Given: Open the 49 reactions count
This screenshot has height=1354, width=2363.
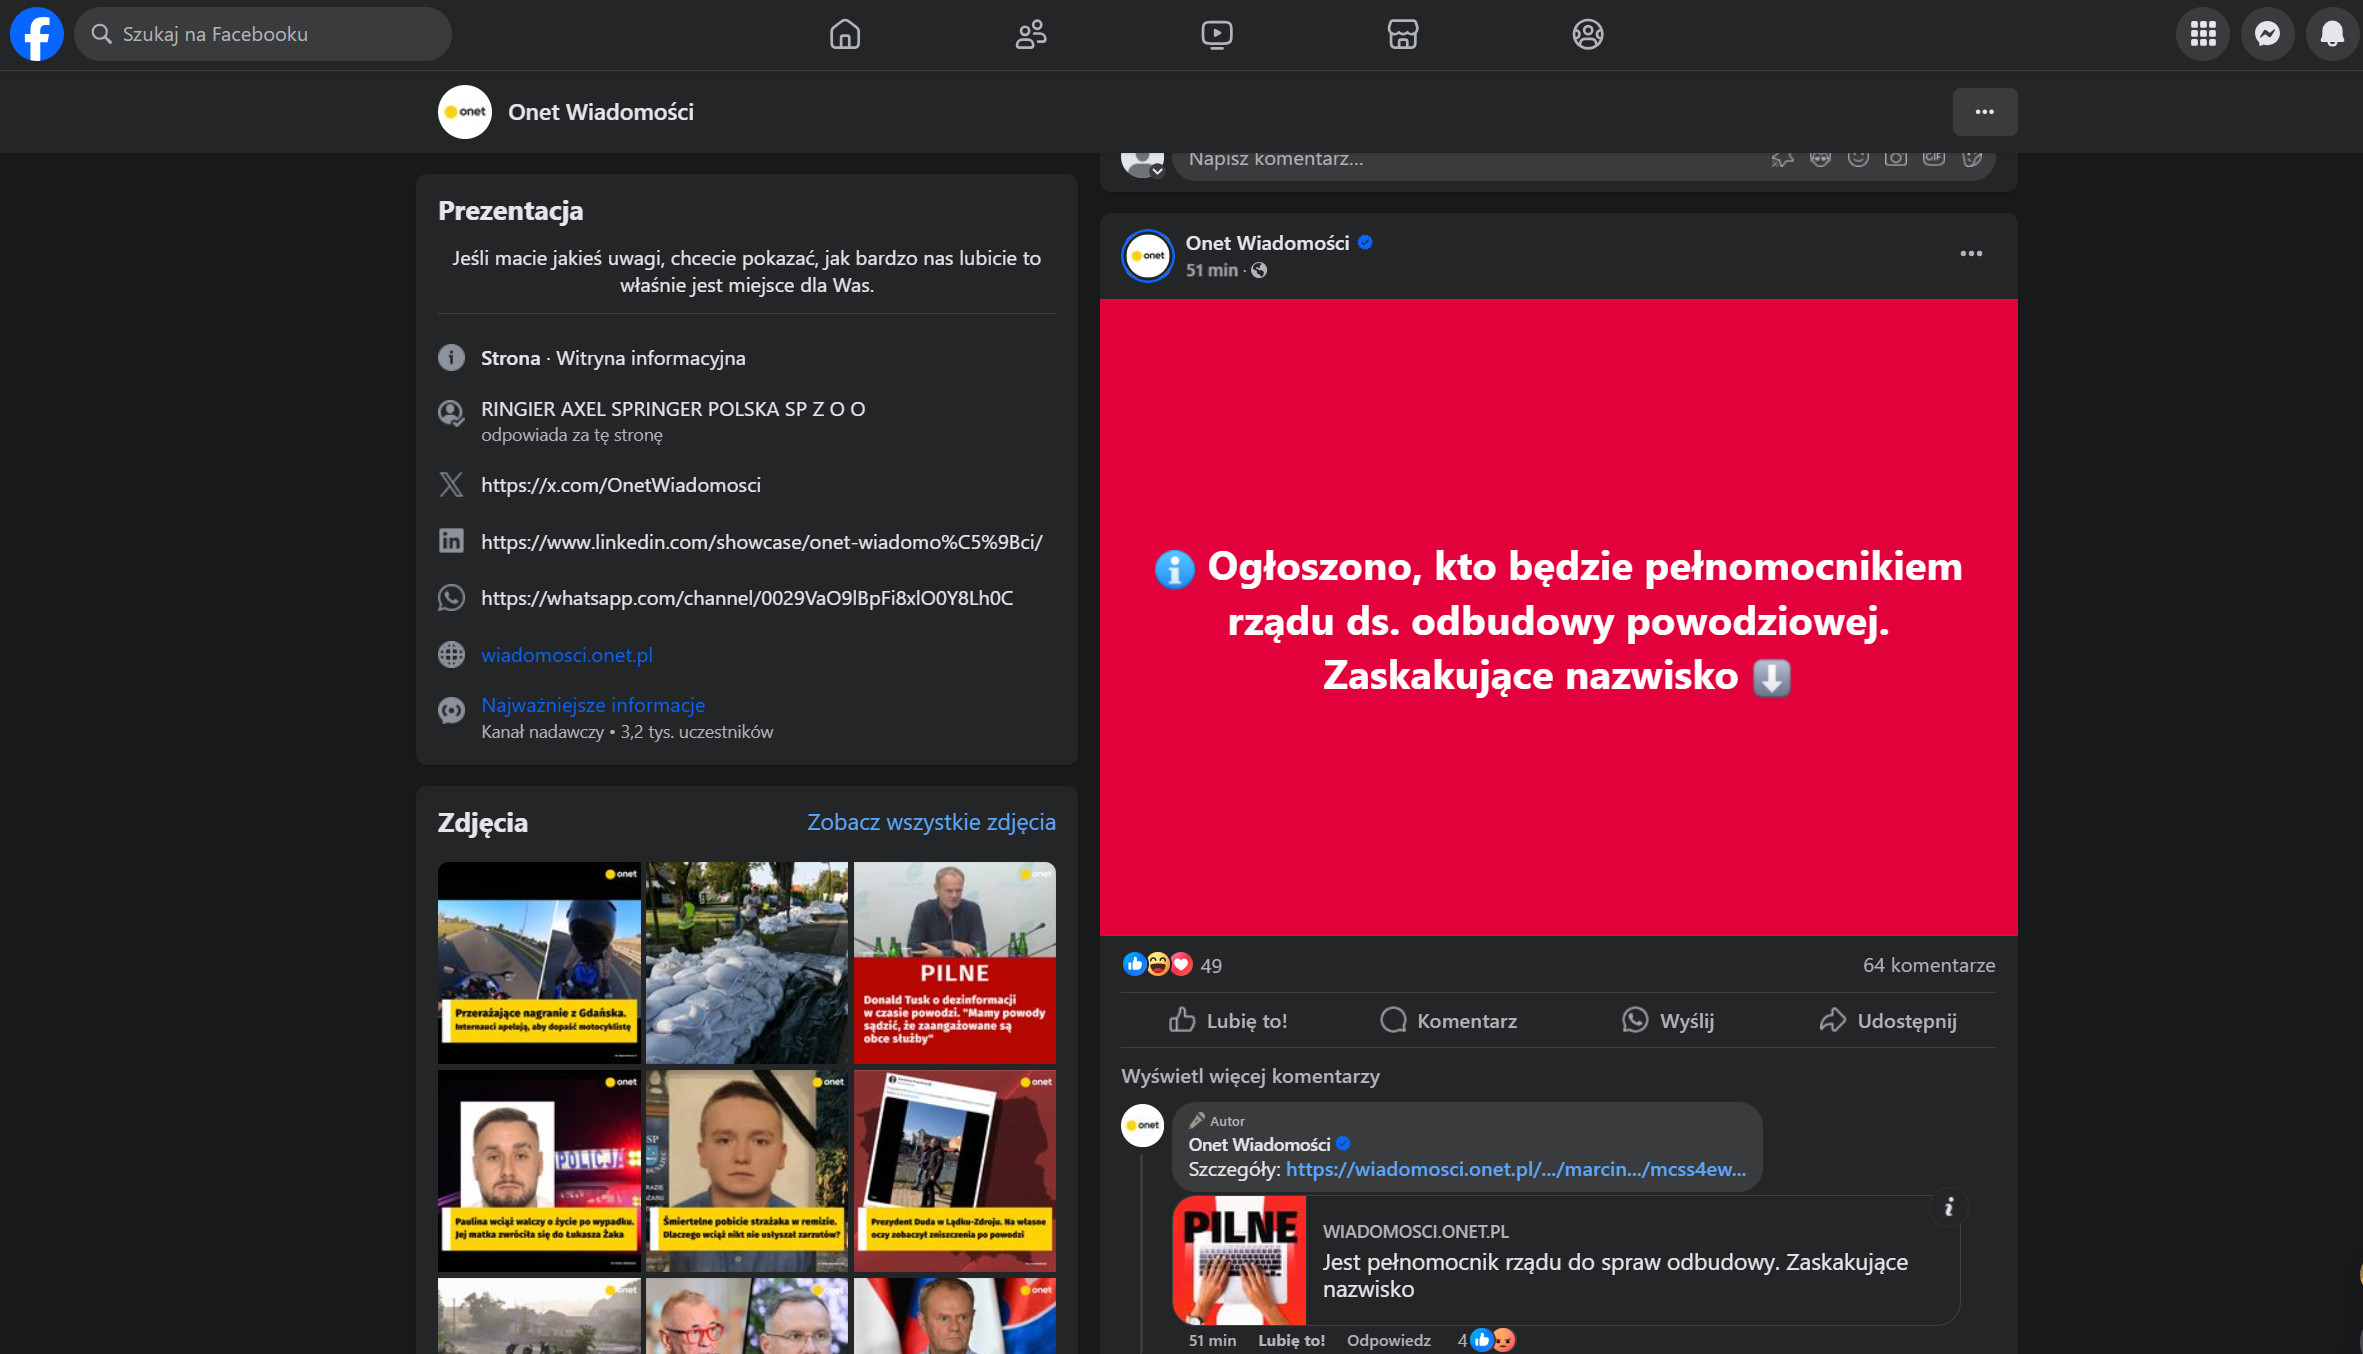Looking at the screenshot, I should [1211, 966].
